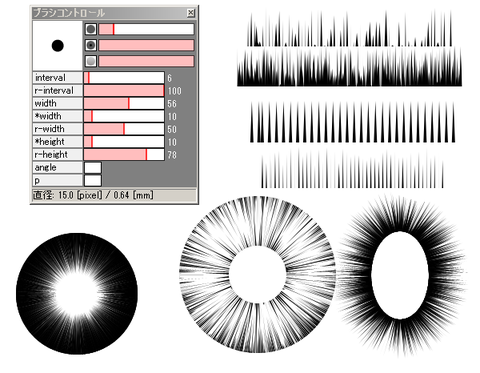The image size is (480, 373).
Task: Click the r-interval slider bar
Action: (124, 90)
